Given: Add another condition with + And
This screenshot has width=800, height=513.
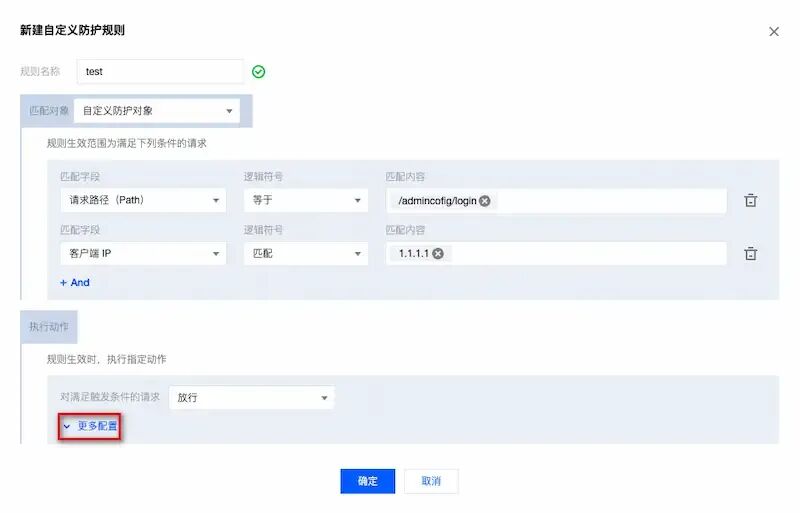Looking at the screenshot, I should [75, 283].
